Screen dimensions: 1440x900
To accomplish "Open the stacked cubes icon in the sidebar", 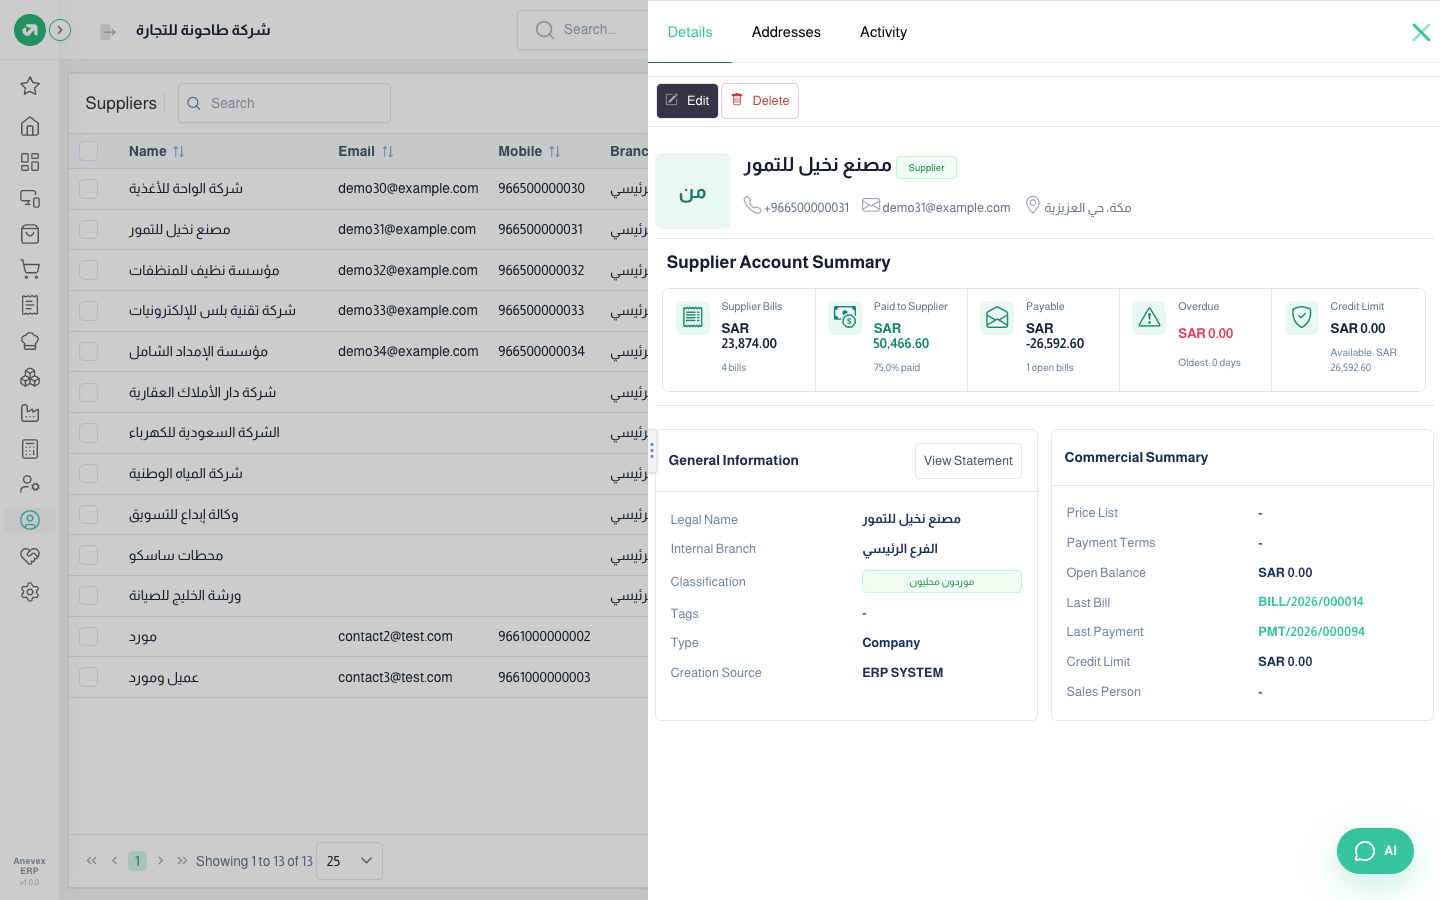I will [30, 377].
